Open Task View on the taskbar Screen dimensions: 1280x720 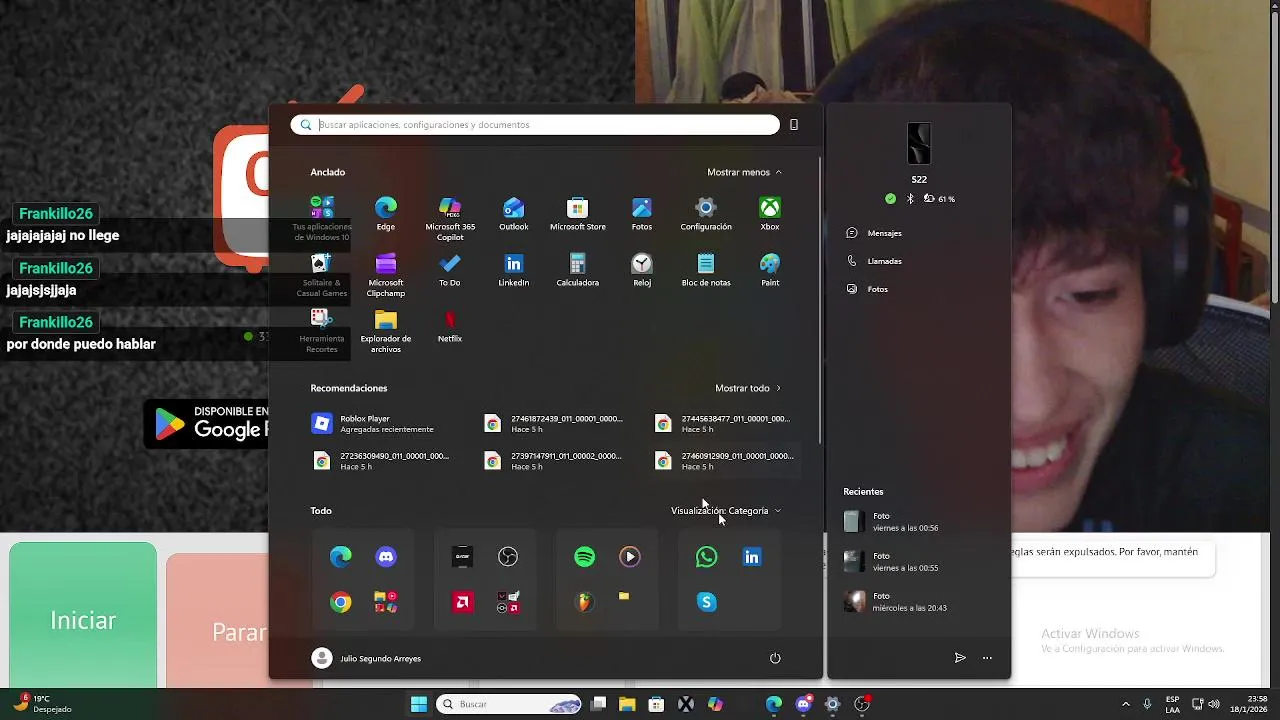pos(599,704)
